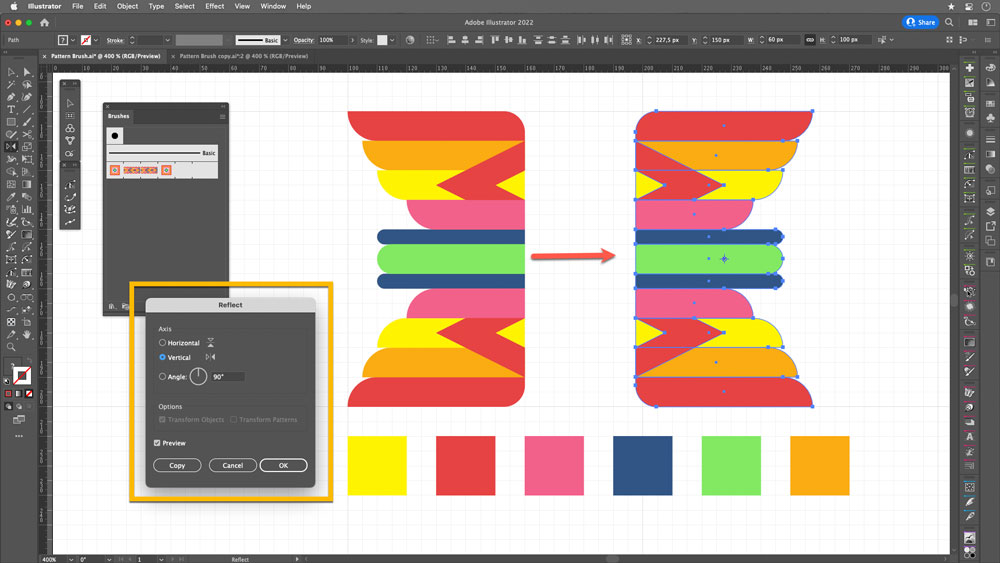The image size is (1000, 563).
Task: Click the navy blue color square
Action: pyautogui.click(x=642, y=465)
